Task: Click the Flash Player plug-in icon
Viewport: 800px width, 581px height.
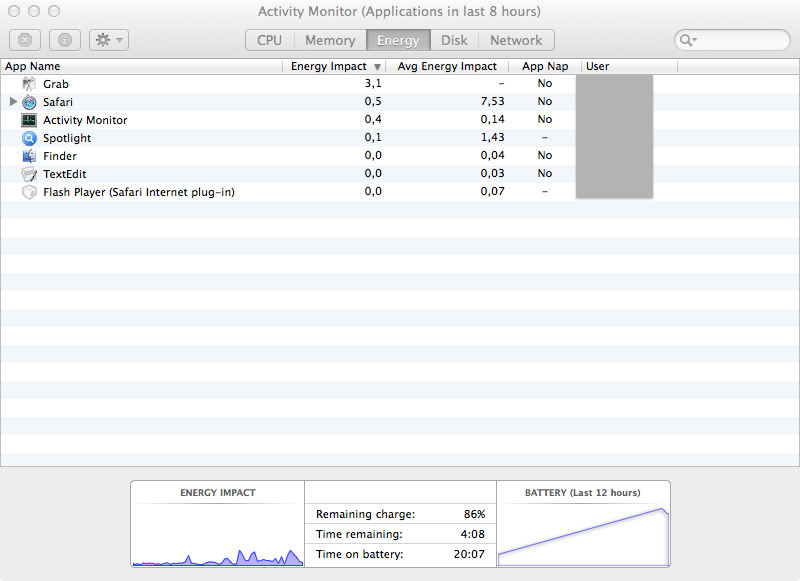Action: (x=29, y=192)
